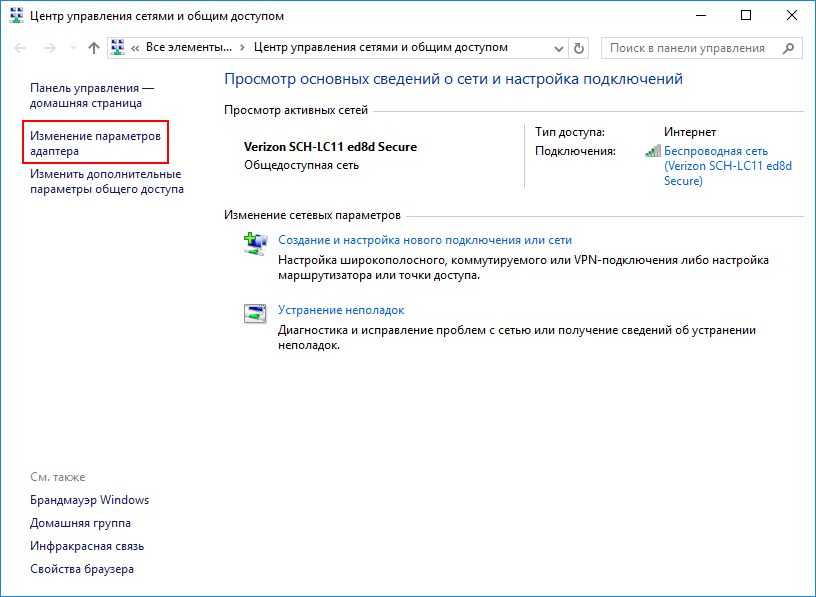This screenshot has width=816, height=597.
Task: Click the new connection setup icon
Action: tap(255, 242)
